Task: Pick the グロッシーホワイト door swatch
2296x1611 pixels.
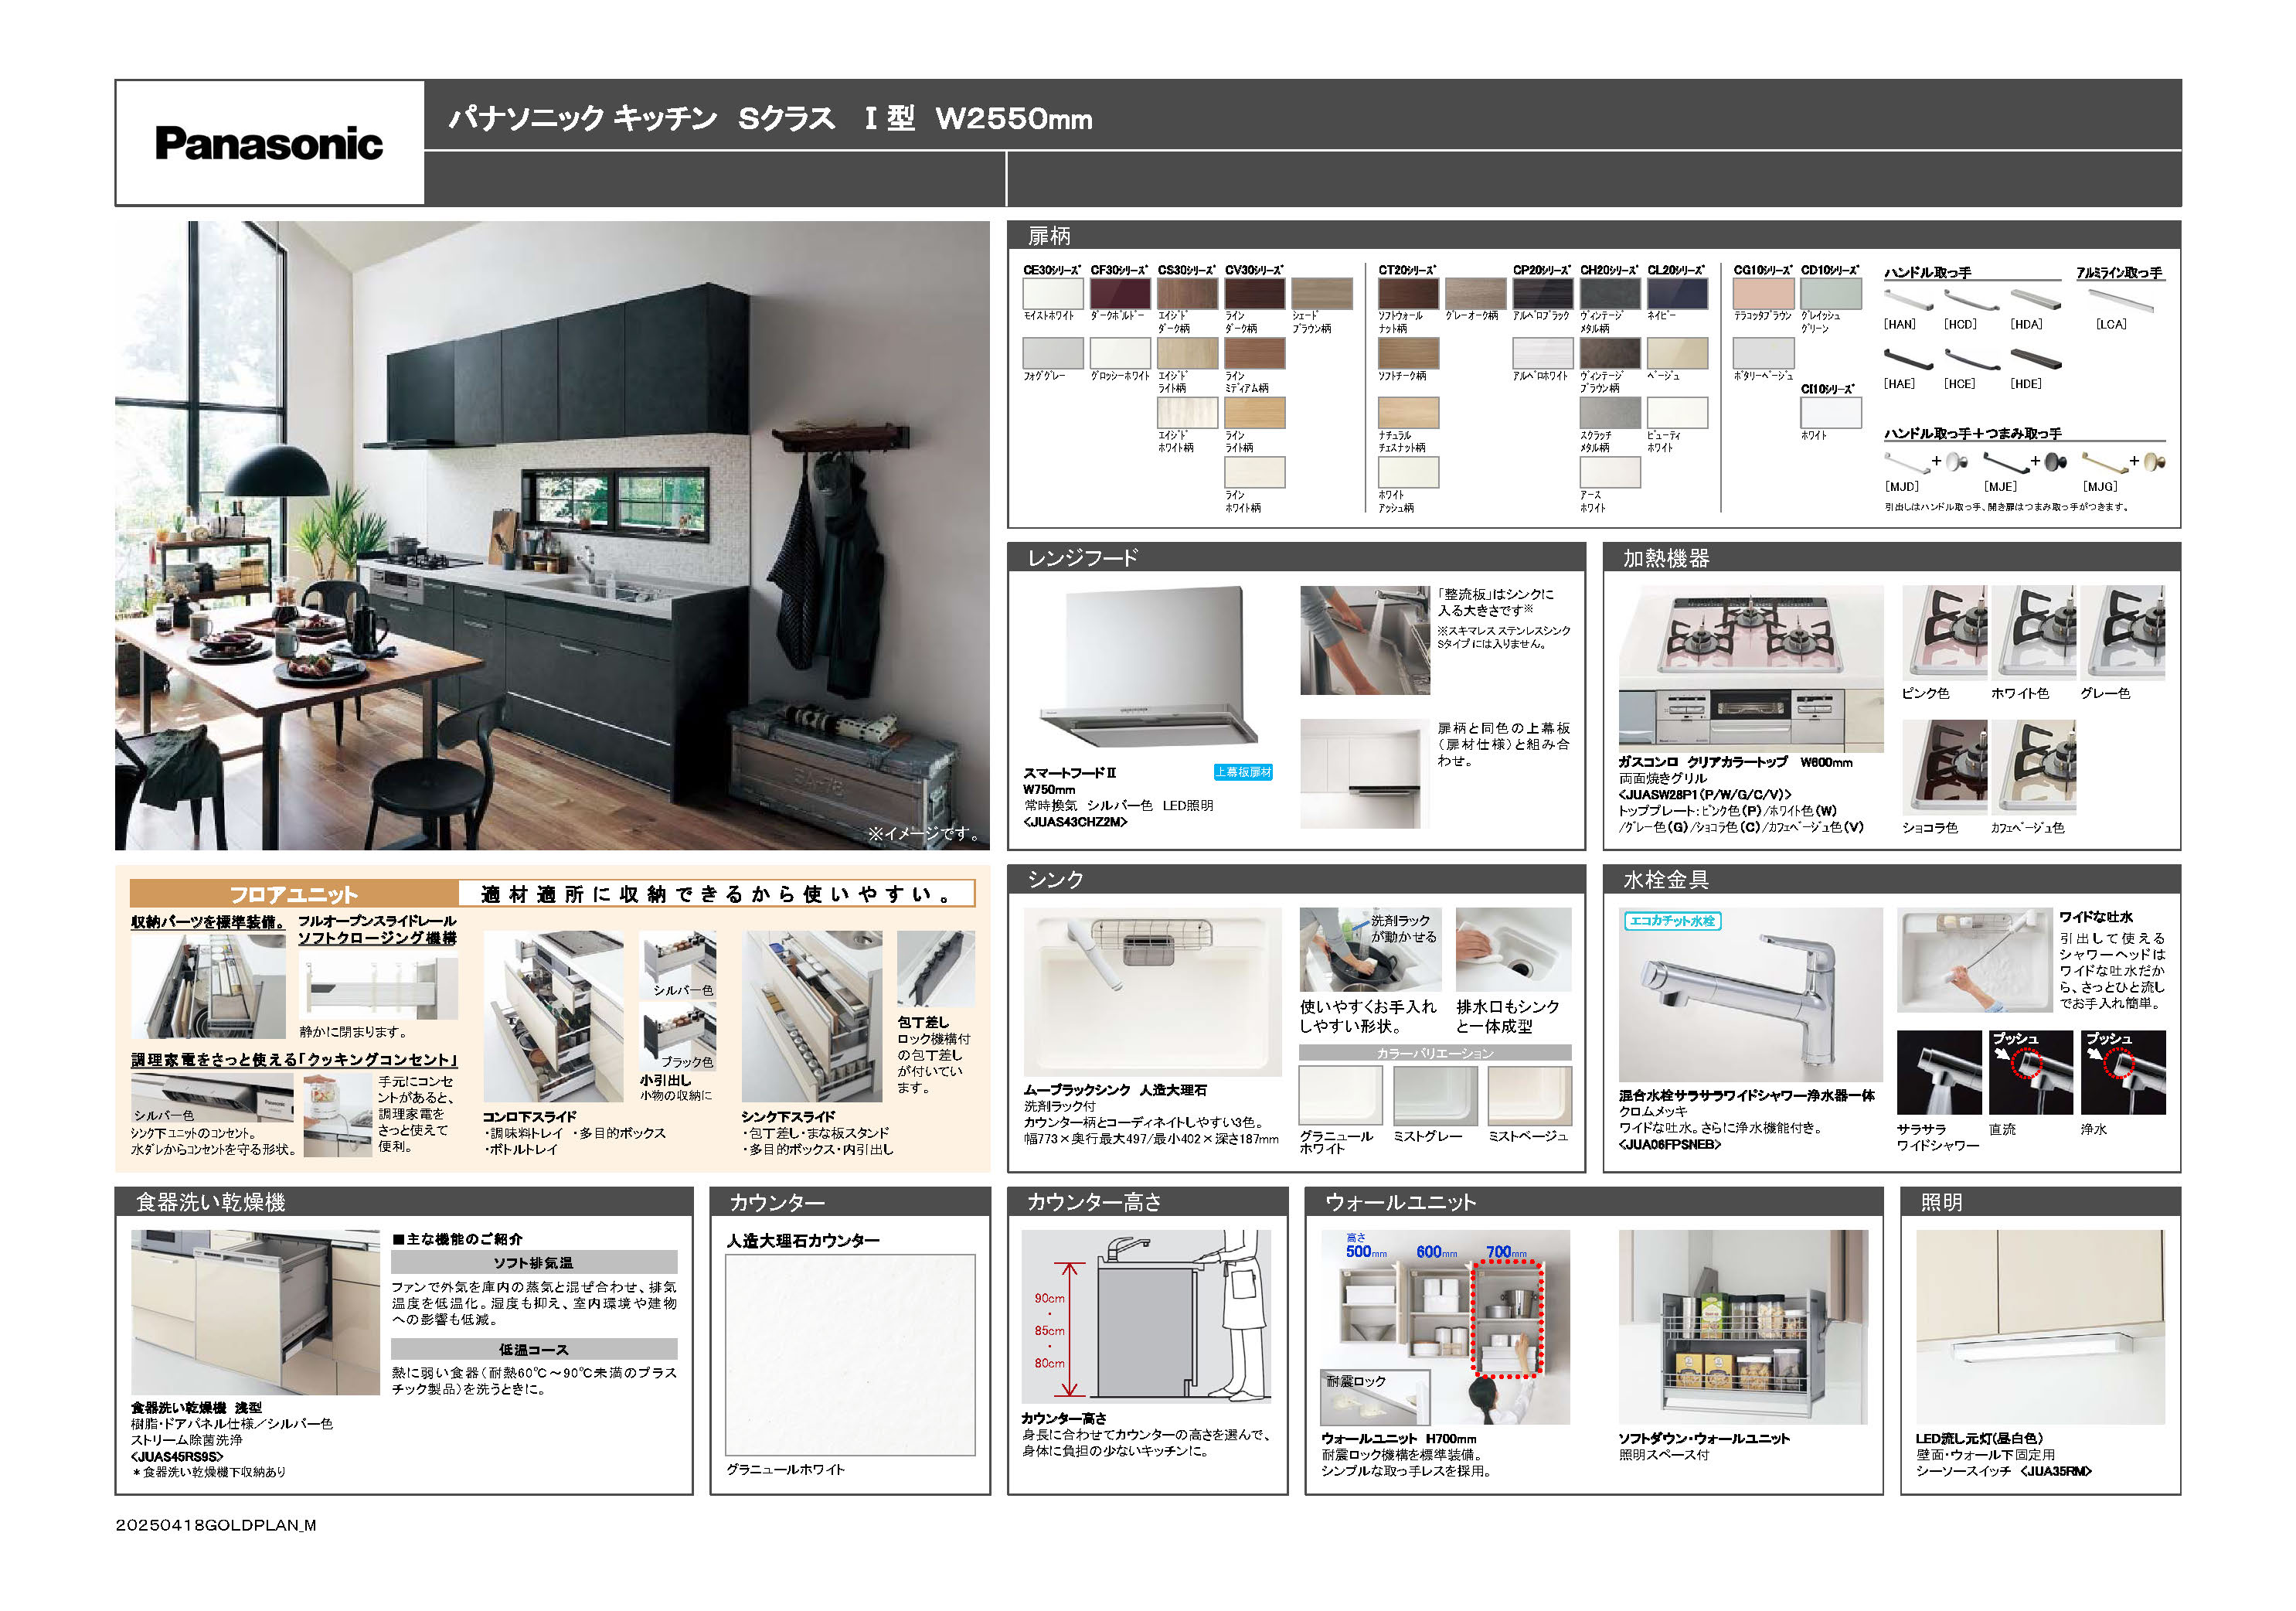Action: (x=1120, y=353)
